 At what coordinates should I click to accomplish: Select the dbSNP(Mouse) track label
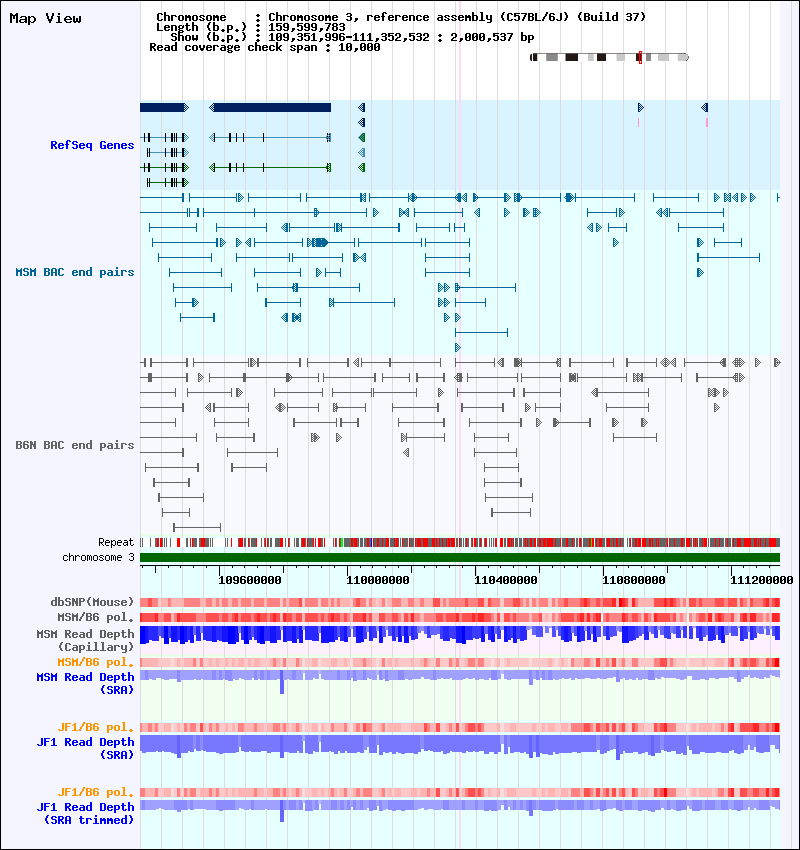[x=92, y=602]
